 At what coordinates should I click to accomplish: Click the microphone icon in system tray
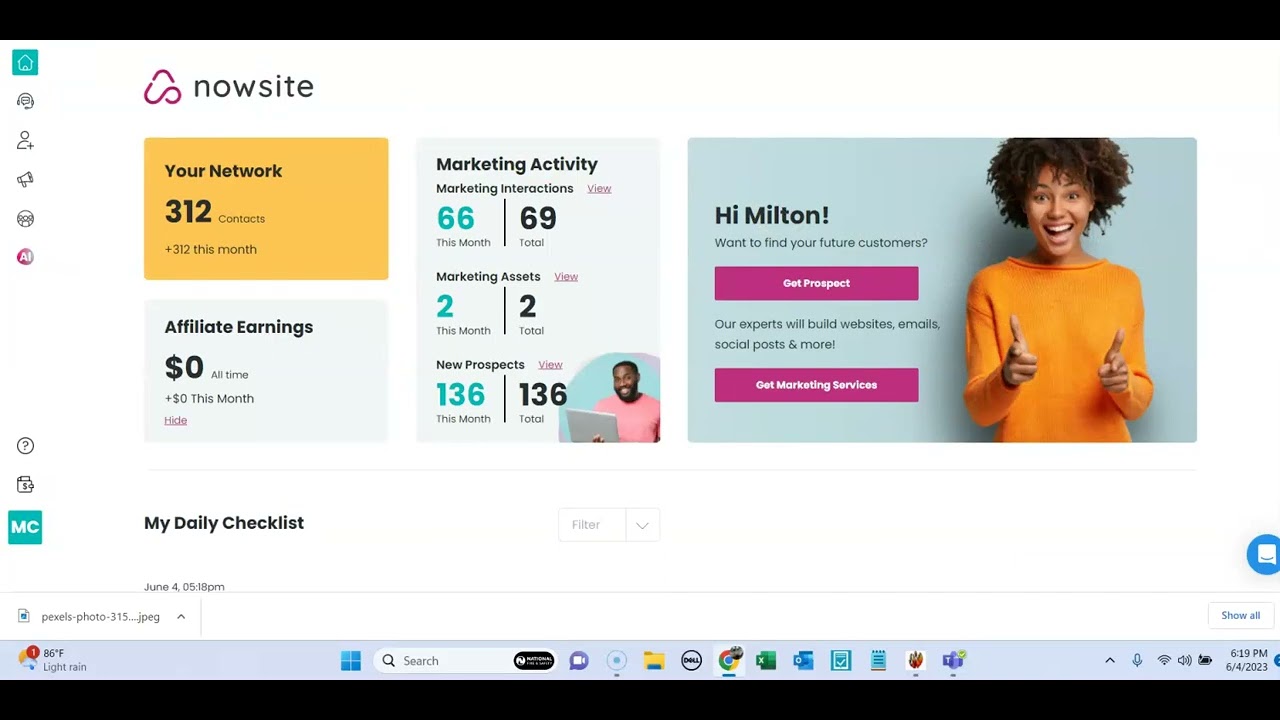[x=1137, y=660]
